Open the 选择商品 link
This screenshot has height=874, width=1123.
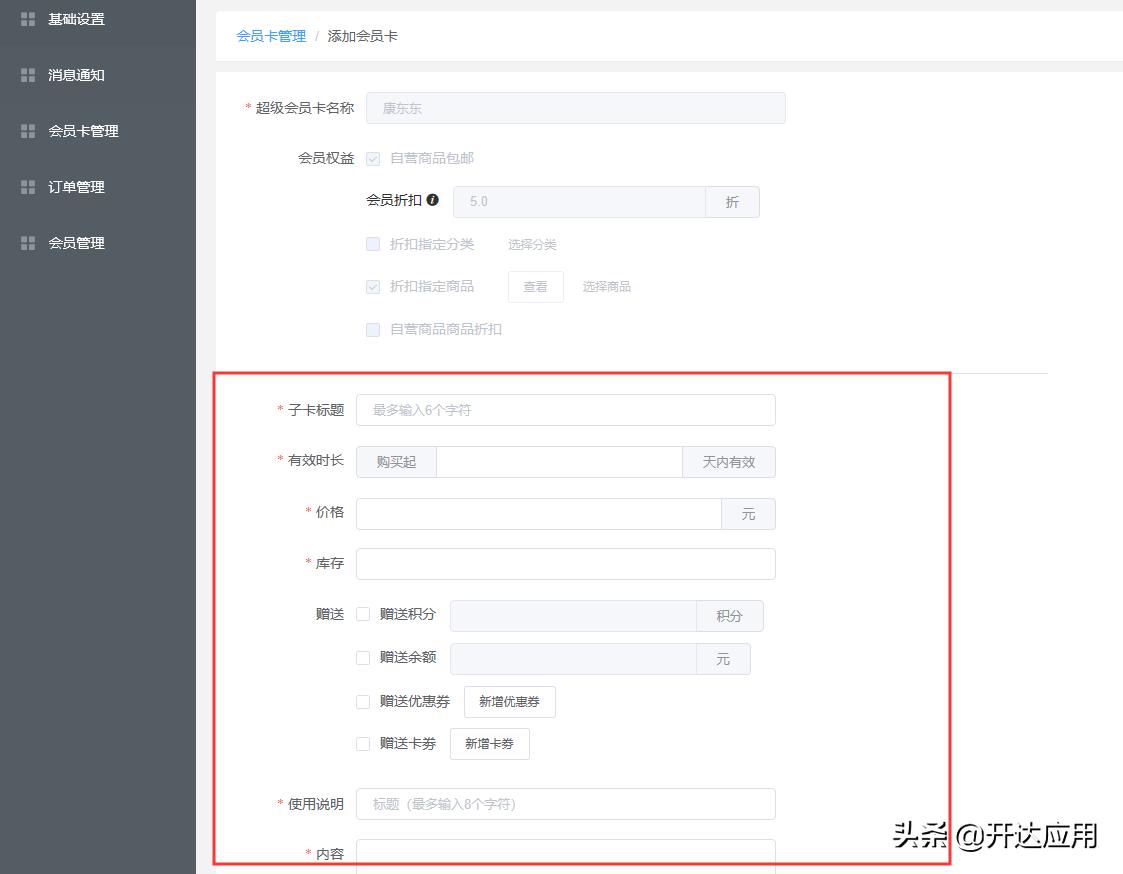pos(606,286)
